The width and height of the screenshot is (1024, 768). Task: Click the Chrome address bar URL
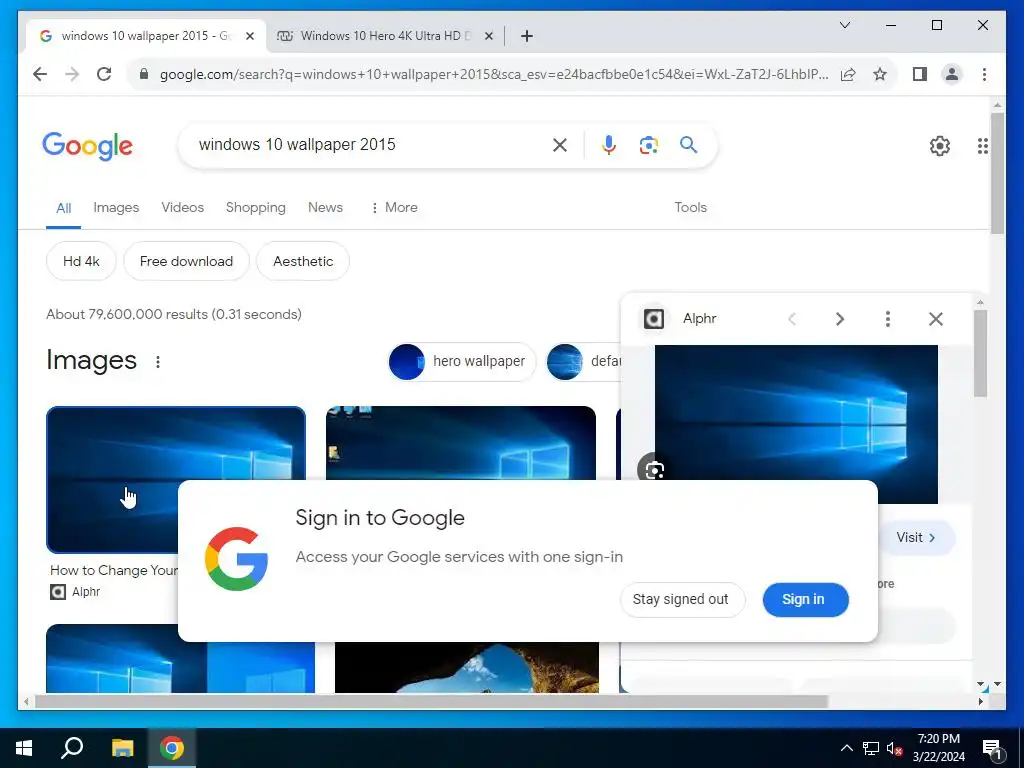493,74
